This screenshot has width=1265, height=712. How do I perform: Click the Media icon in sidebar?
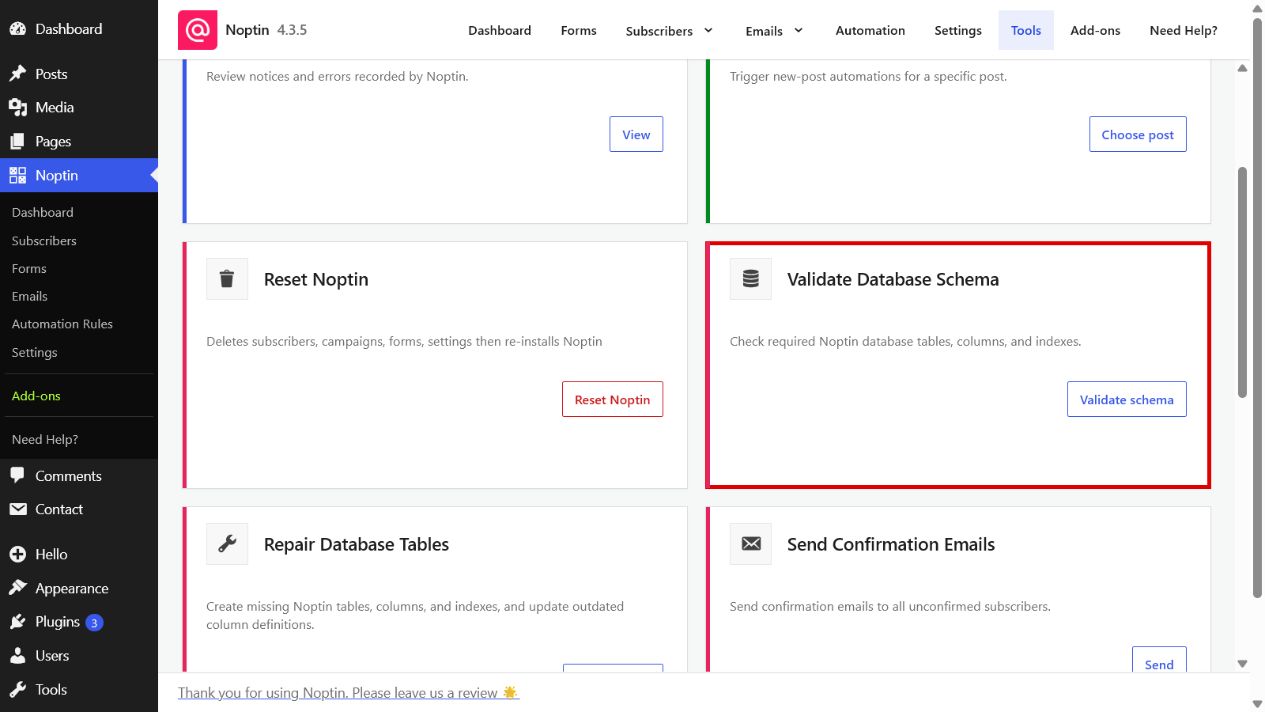[x=18, y=107]
